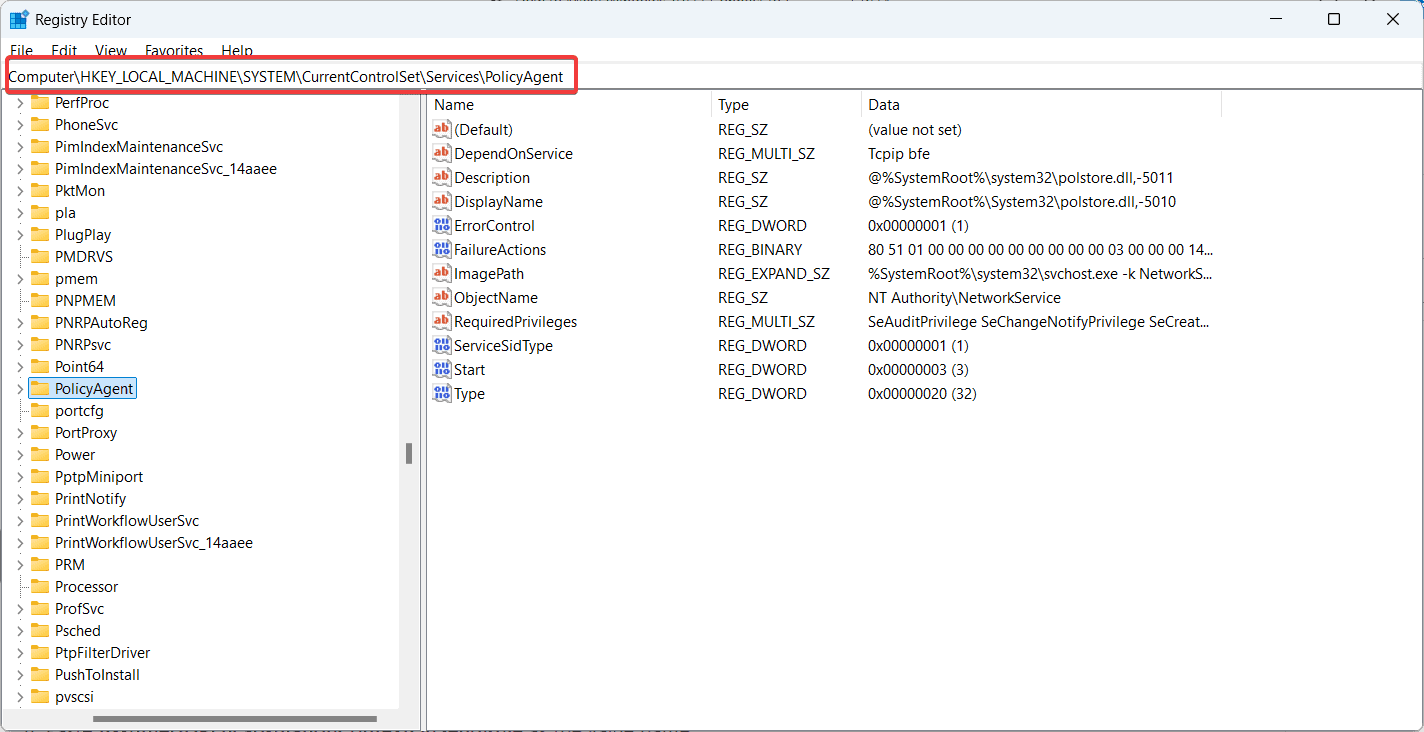This screenshot has height=732, width=1424.
Task: Expand the ProfSvc key
Action: pyautogui.click(x=19, y=608)
